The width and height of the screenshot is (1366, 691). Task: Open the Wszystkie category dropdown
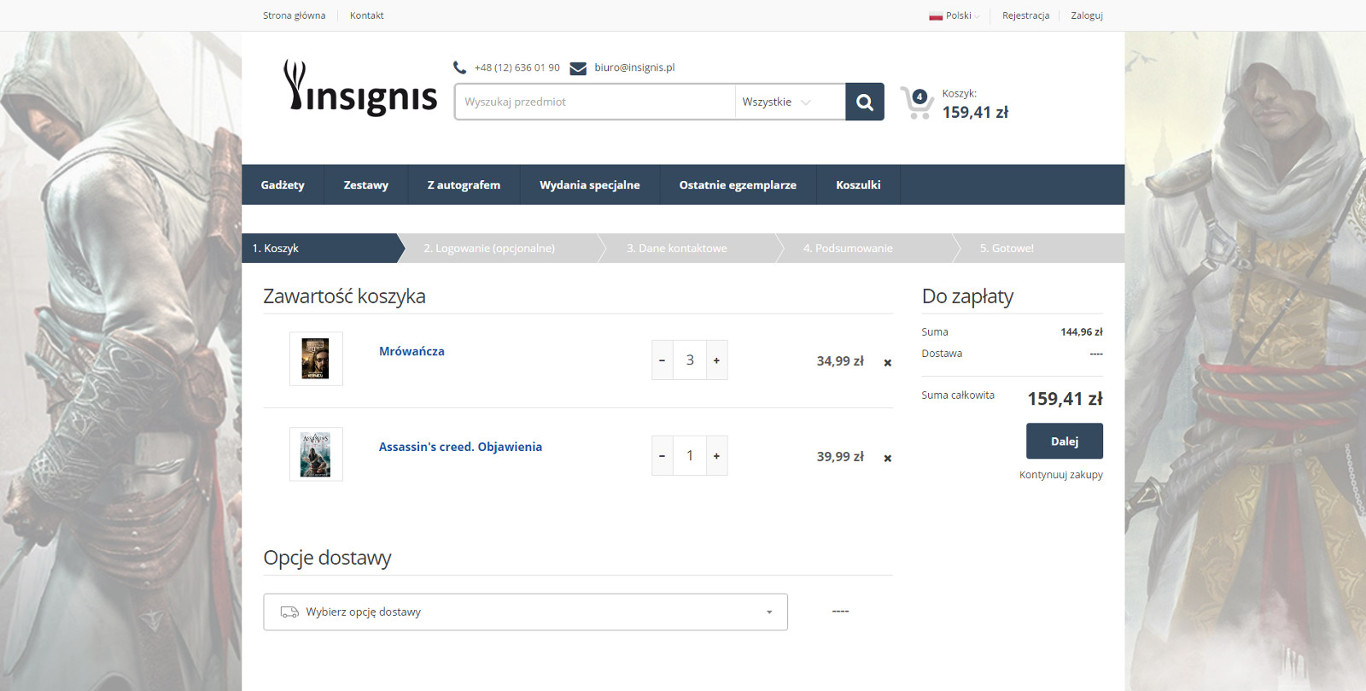(x=790, y=102)
